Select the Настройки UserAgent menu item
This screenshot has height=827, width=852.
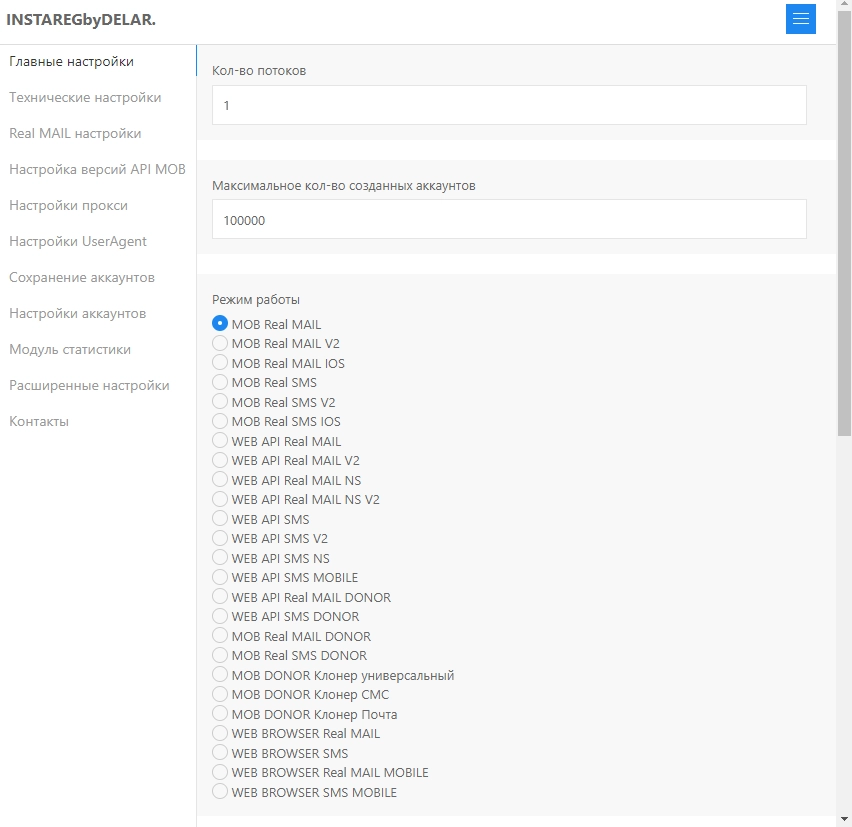(78, 242)
